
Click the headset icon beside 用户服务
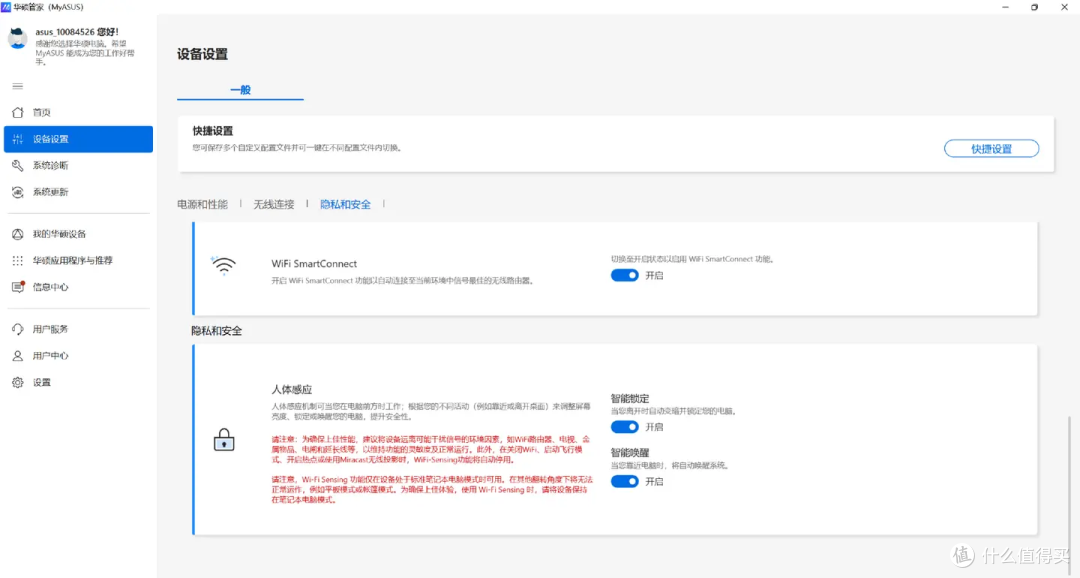(x=18, y=329)
